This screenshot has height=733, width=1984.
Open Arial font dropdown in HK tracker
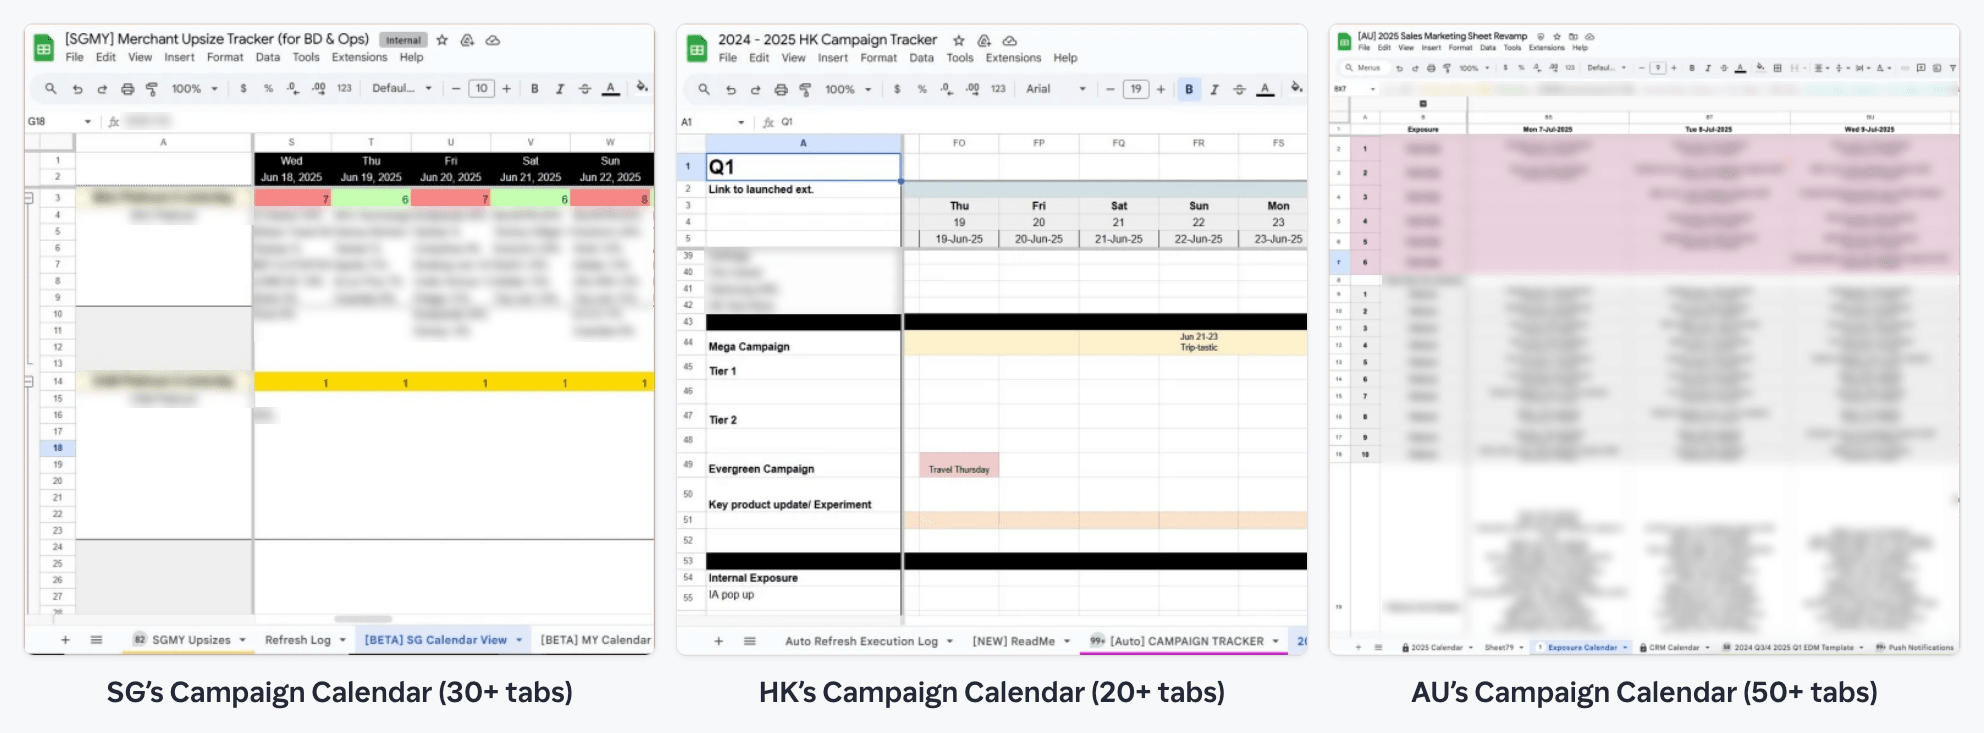click(x=1056, y=89)
